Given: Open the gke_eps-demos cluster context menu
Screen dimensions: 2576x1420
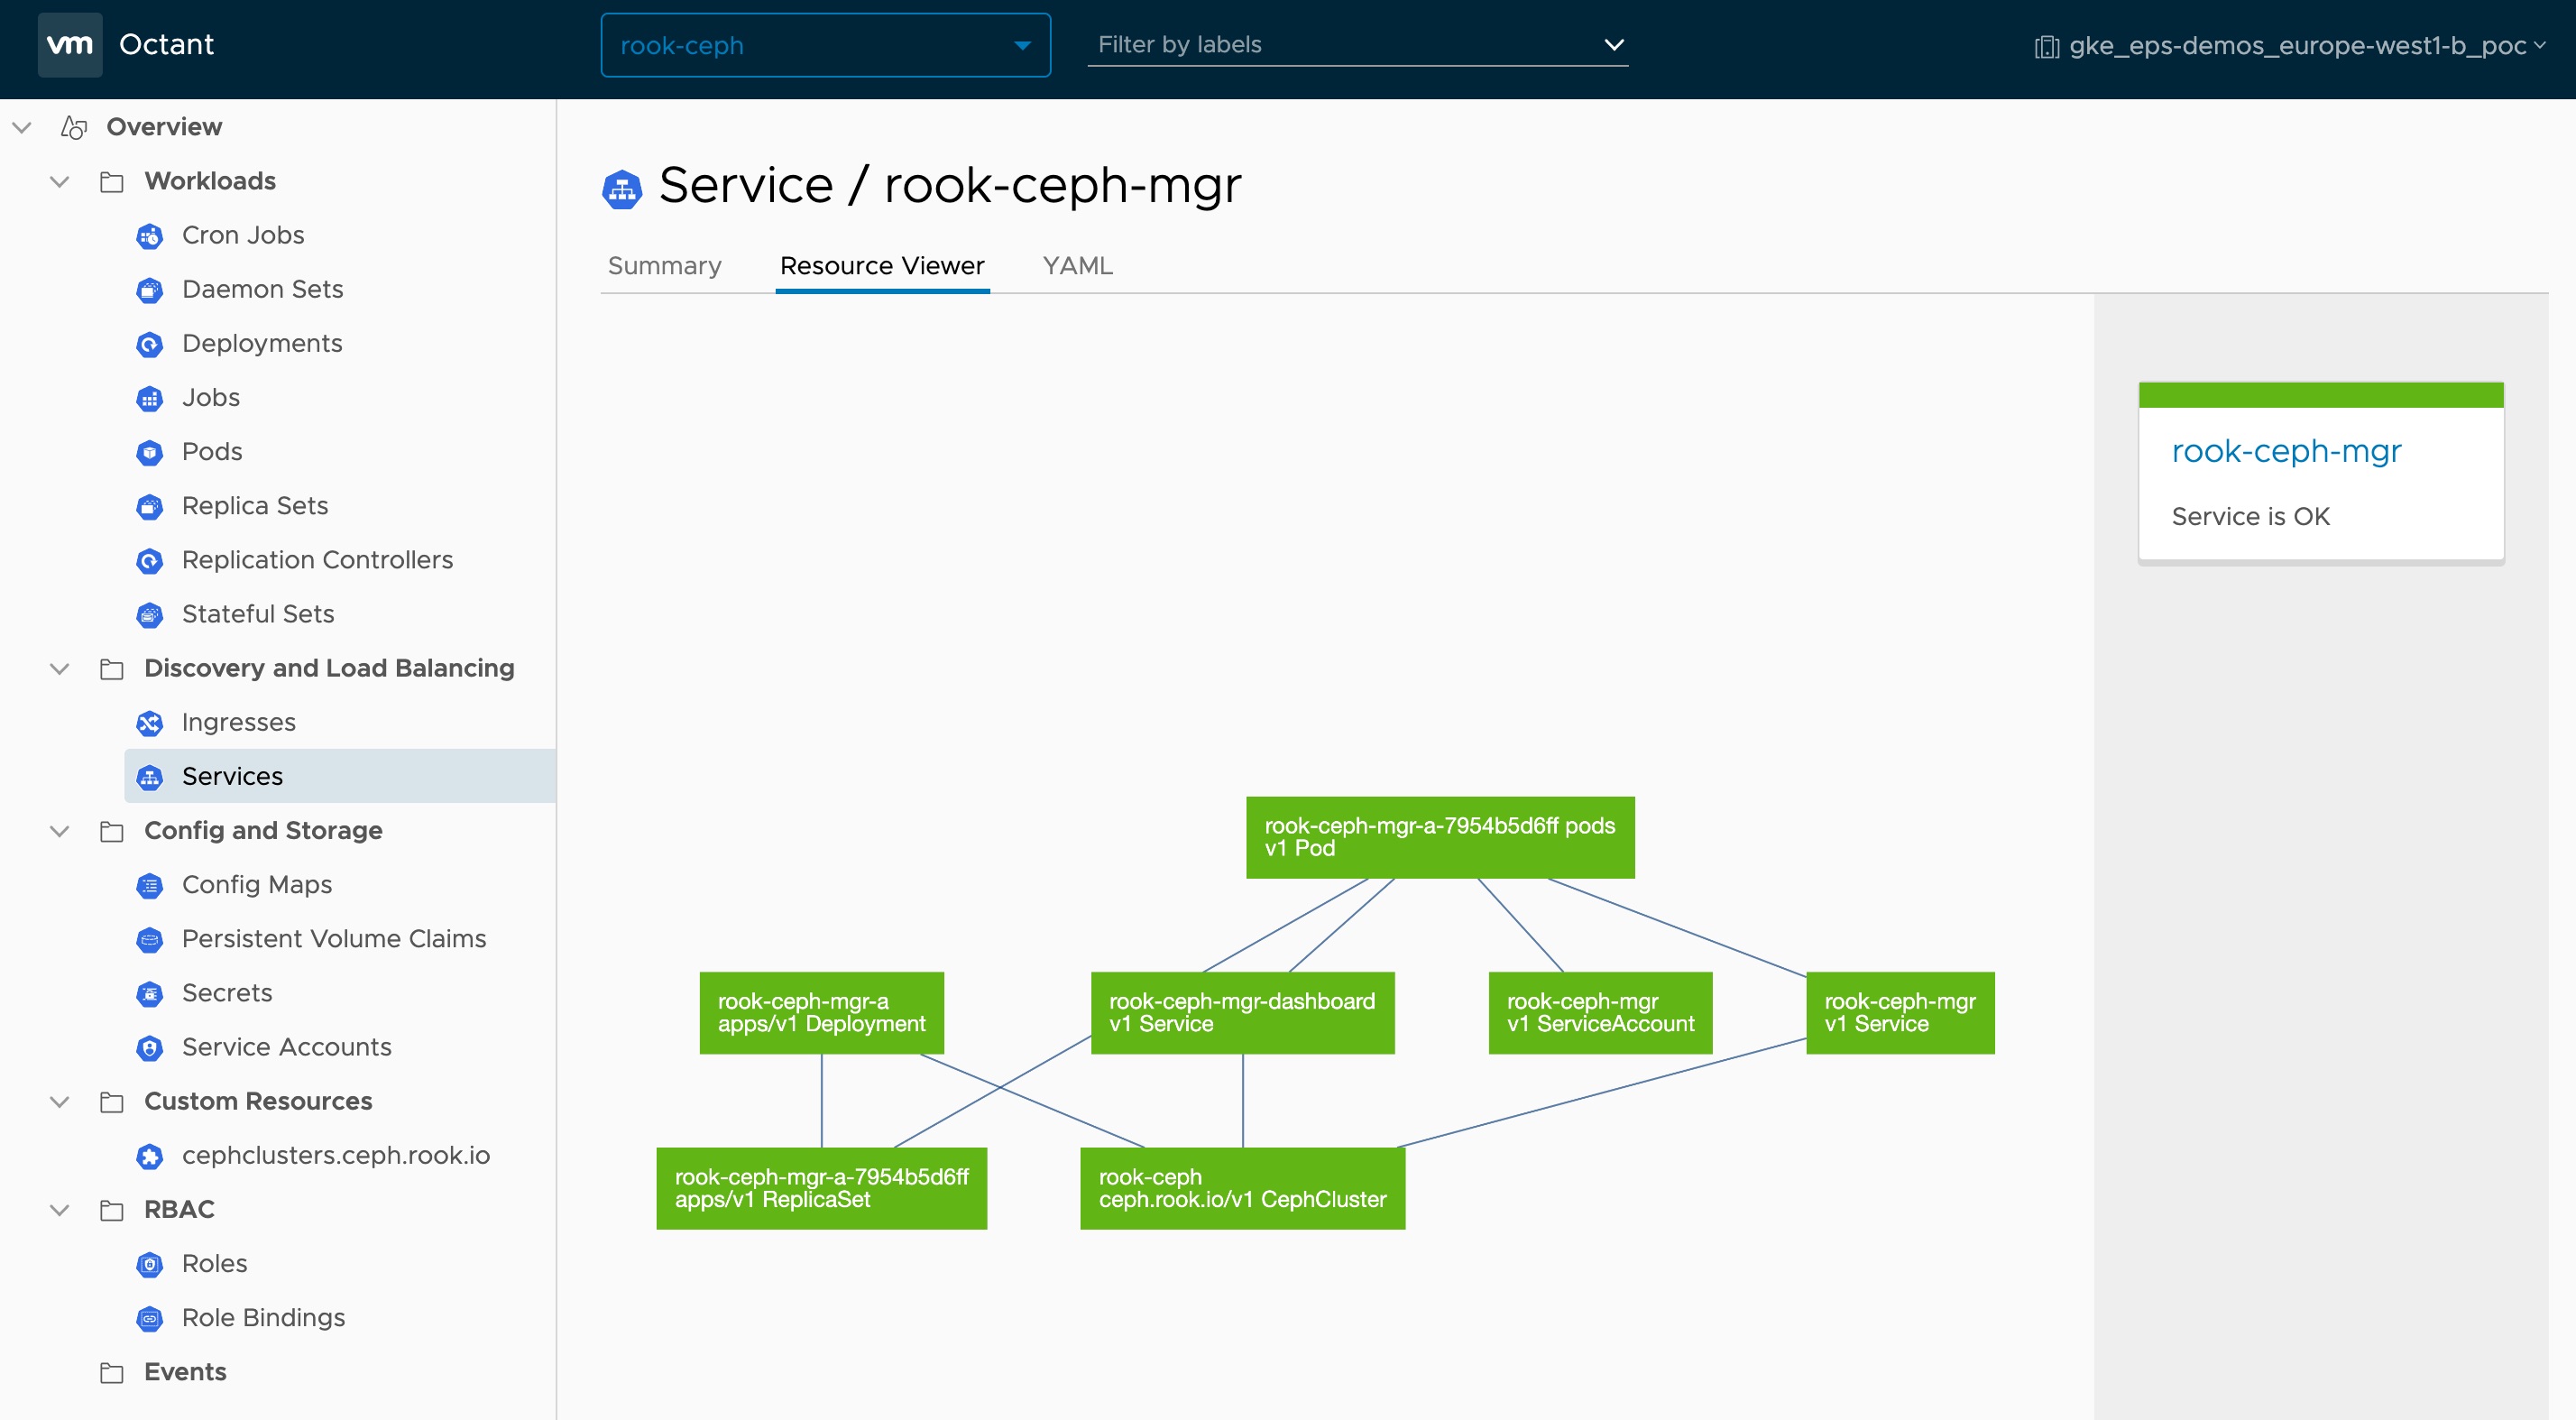Looking at the screenshot, I should 2290,46.
